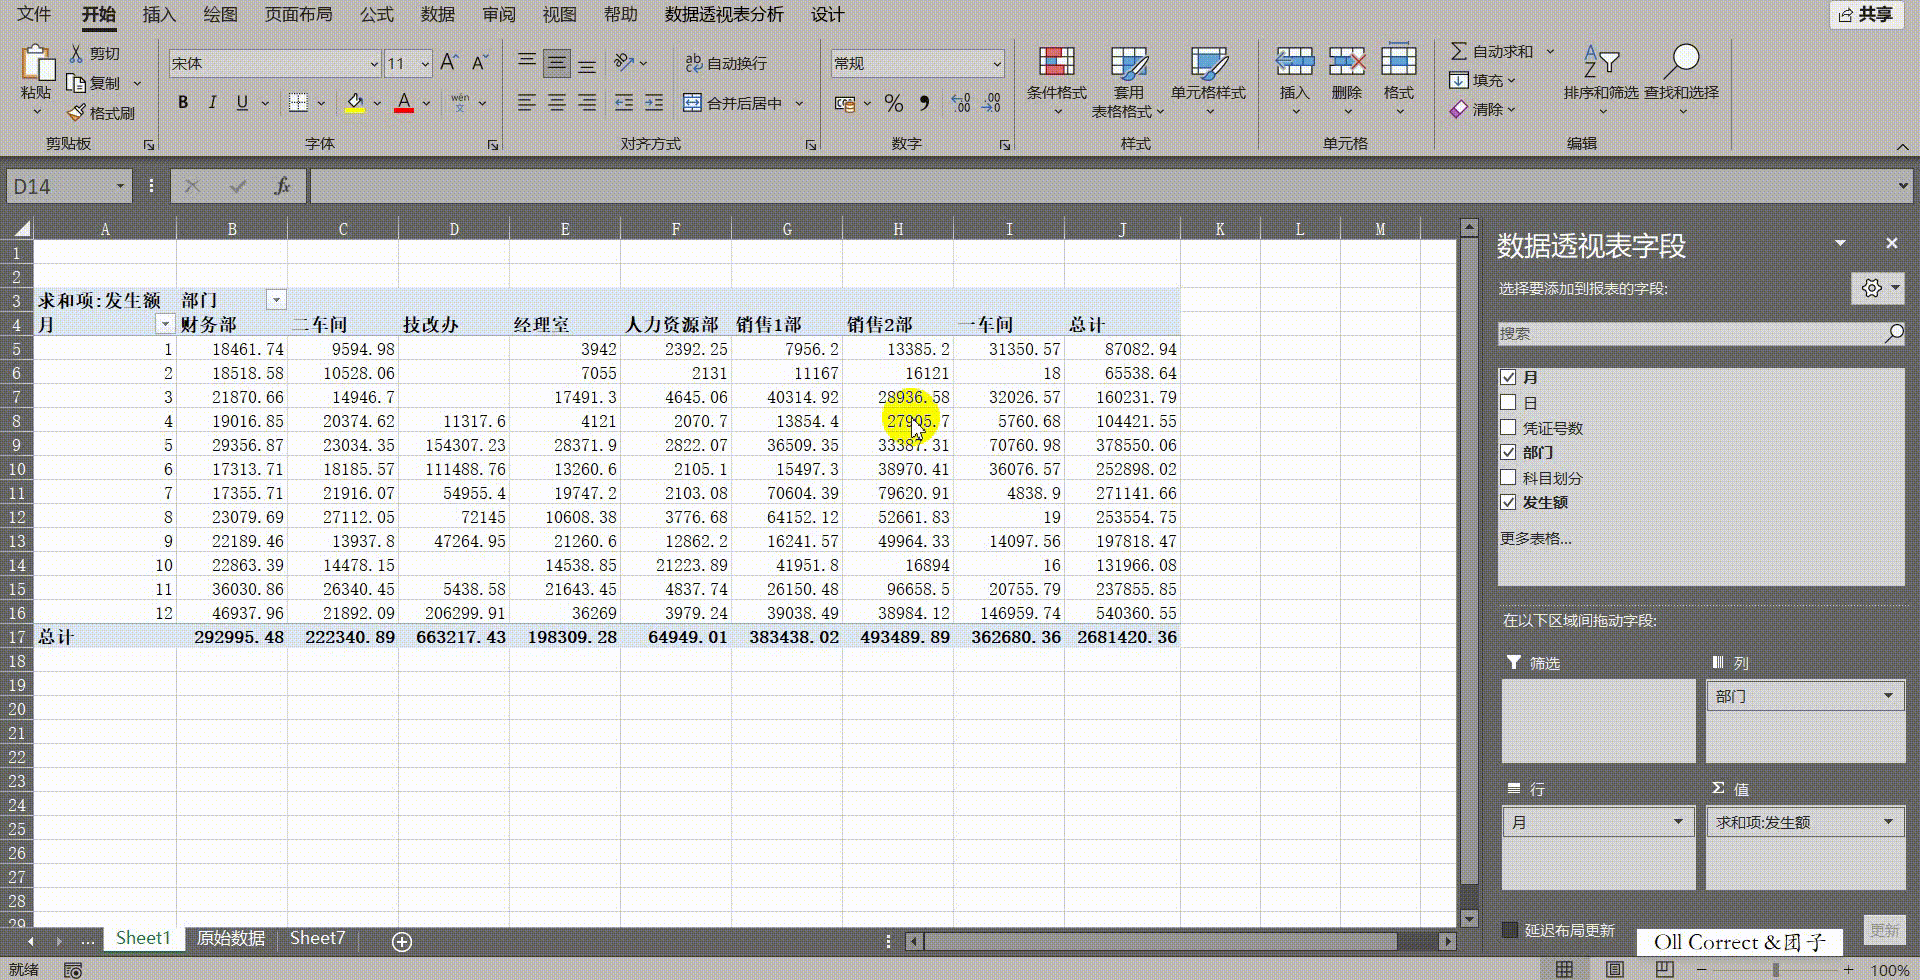Open the number format dropdown (常规)

click(997, 63)
